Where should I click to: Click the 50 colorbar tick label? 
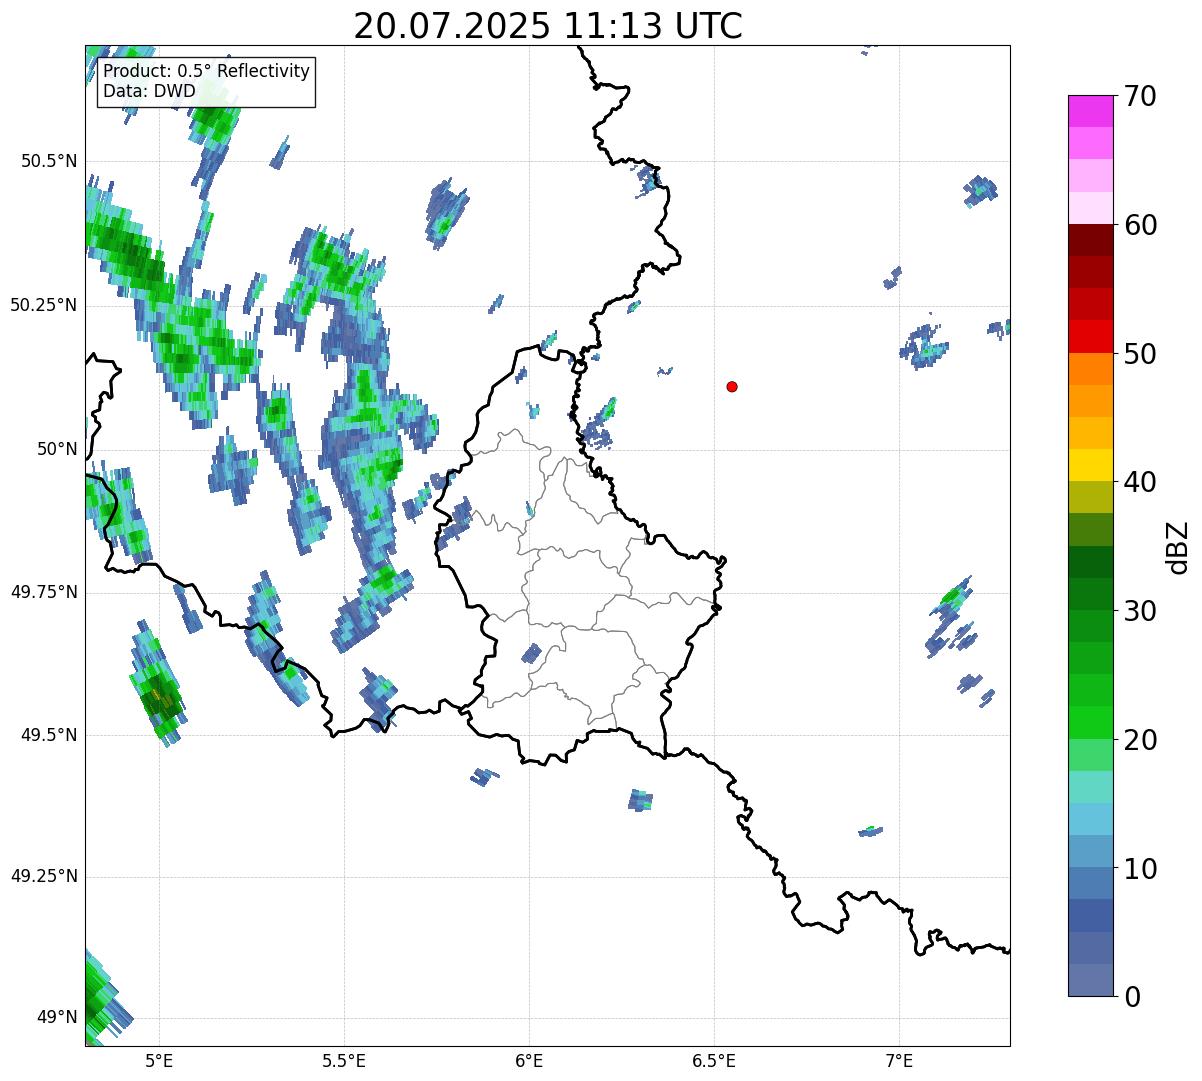point(1140,354)
